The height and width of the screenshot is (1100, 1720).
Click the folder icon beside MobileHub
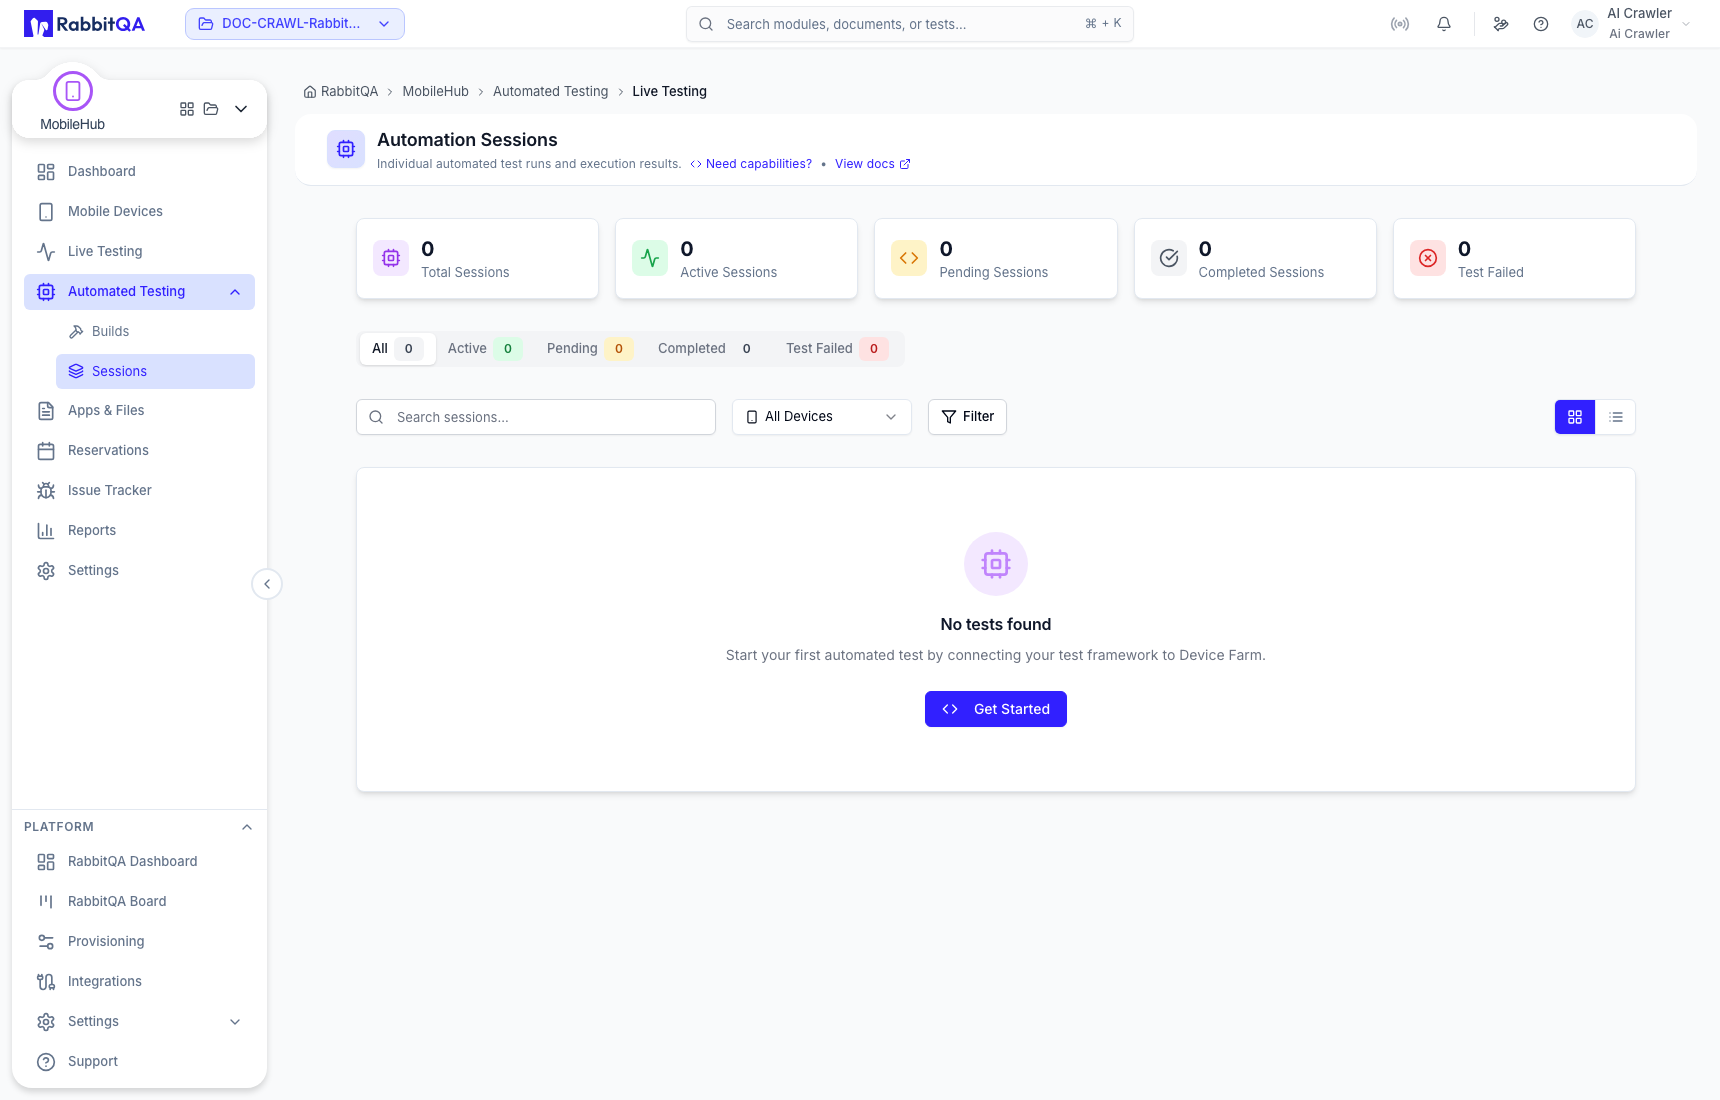(211, 109)
